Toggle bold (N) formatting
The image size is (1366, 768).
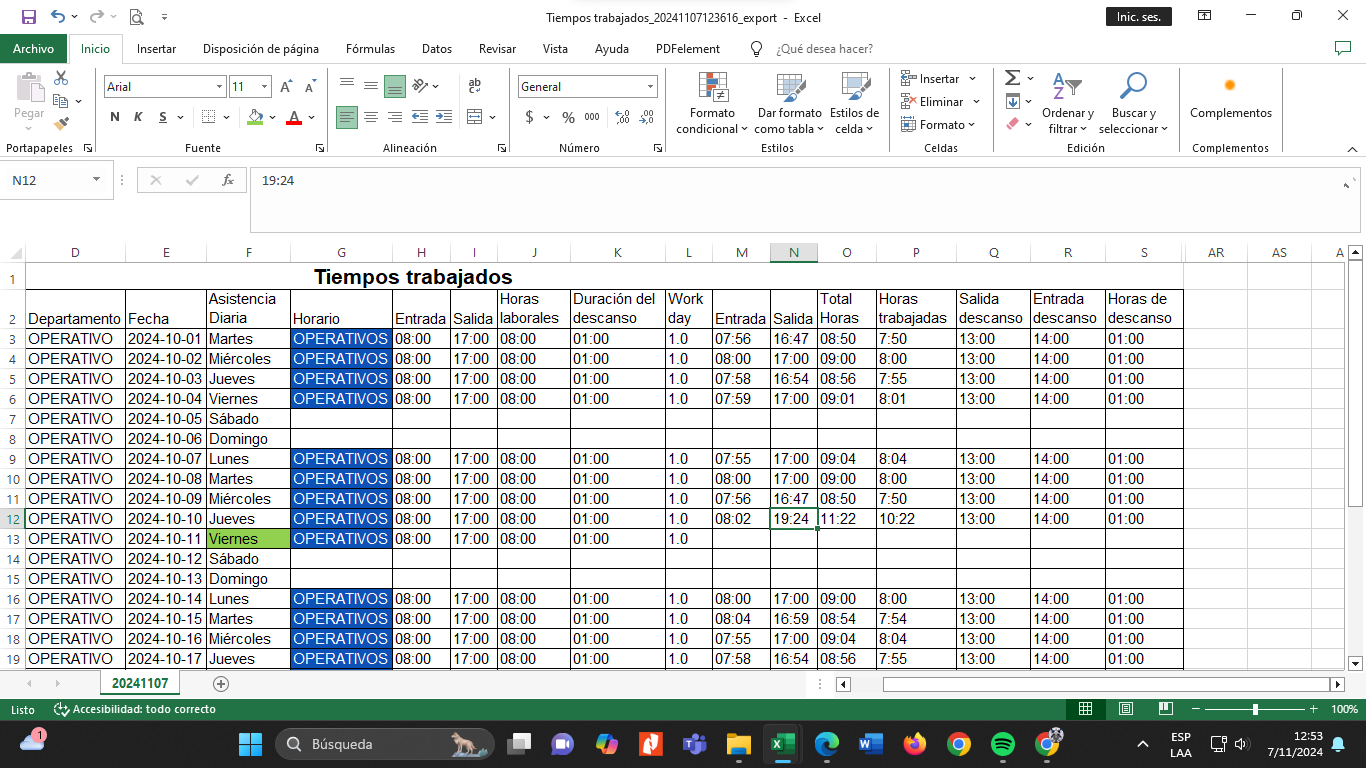click(x=115, y=117)
